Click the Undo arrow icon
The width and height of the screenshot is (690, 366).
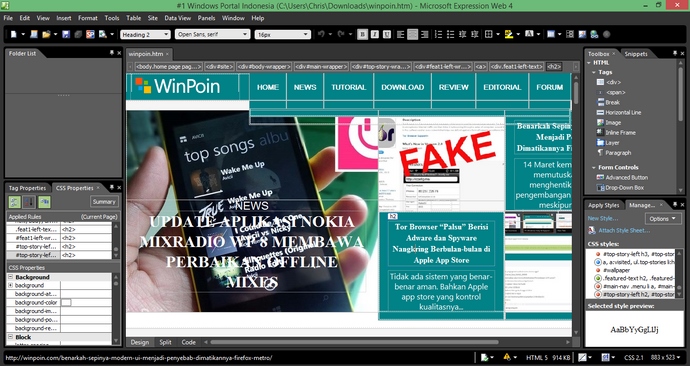point(322,34)
